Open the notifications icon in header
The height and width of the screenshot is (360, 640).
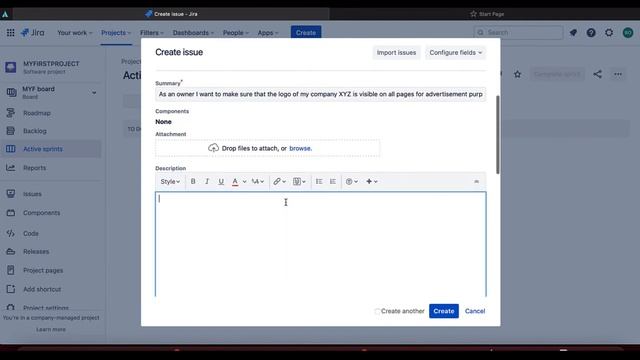[x=573, y=33]
